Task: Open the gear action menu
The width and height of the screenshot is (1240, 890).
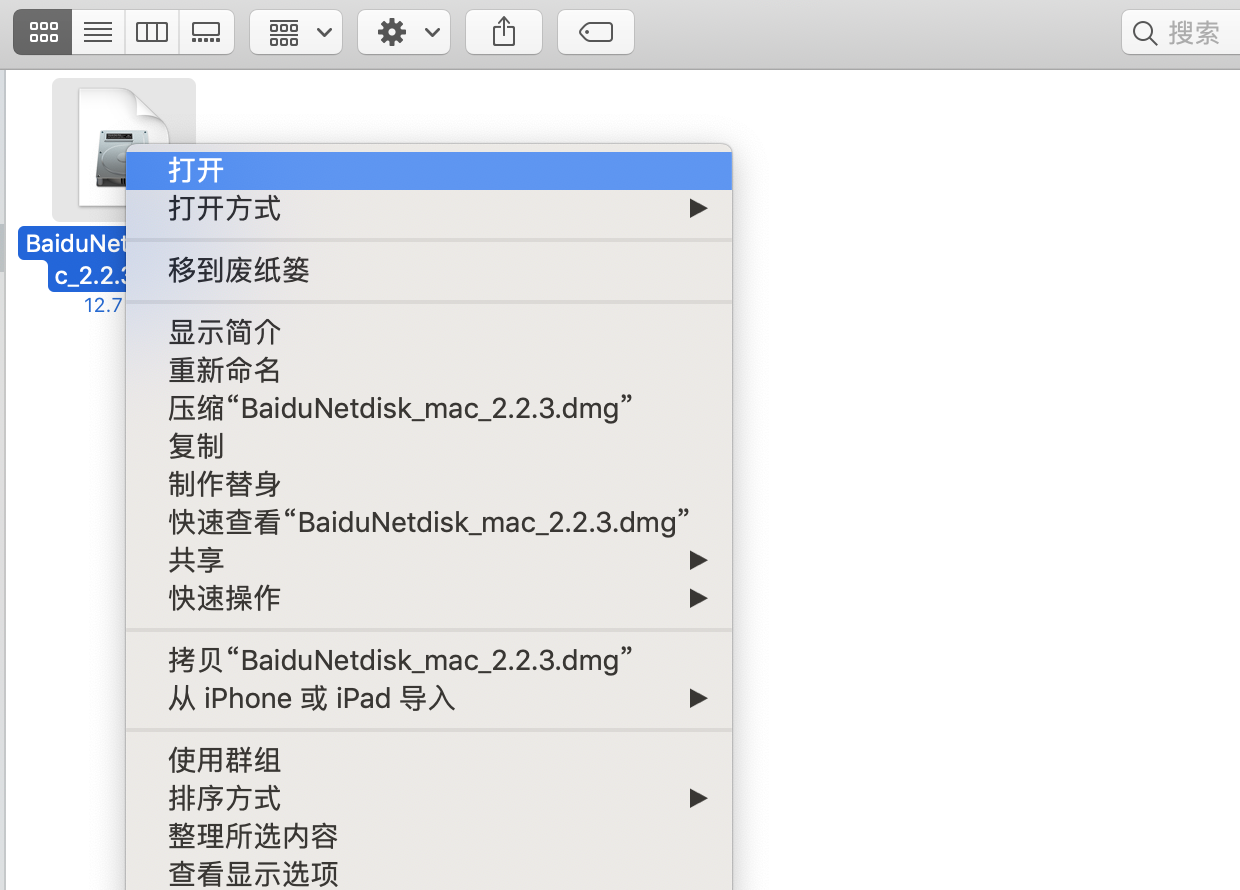Action: pyautogui.click(x=404, y=32)
